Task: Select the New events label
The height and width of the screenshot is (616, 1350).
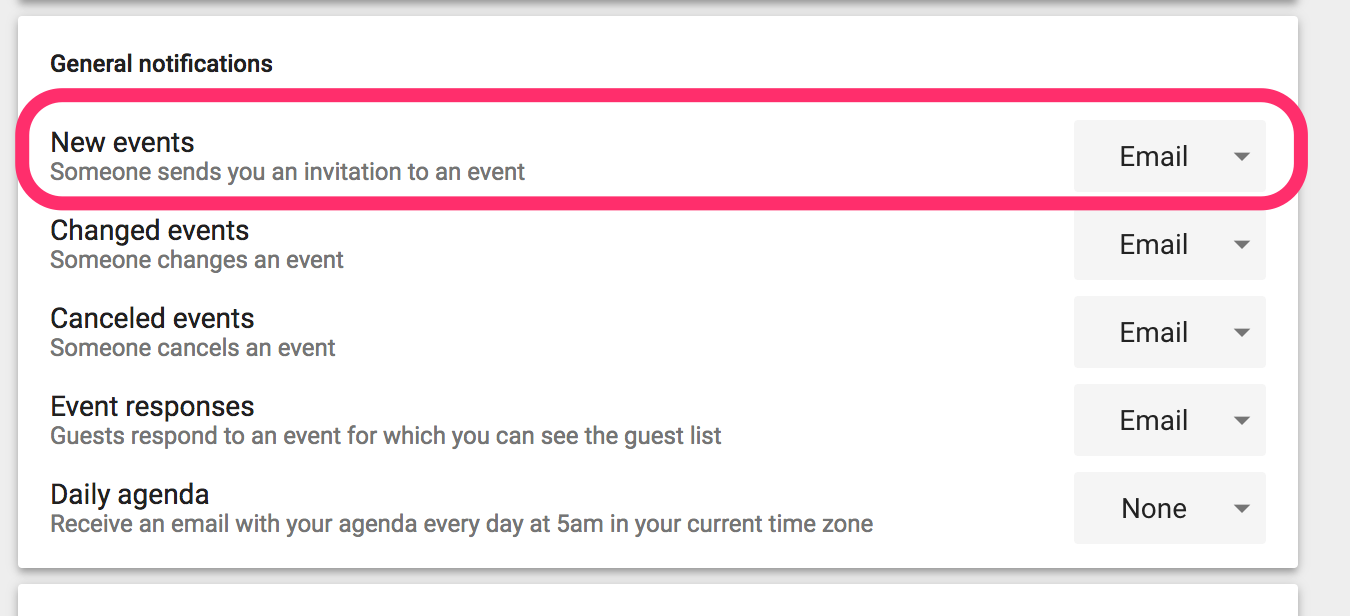Action: 122,143
